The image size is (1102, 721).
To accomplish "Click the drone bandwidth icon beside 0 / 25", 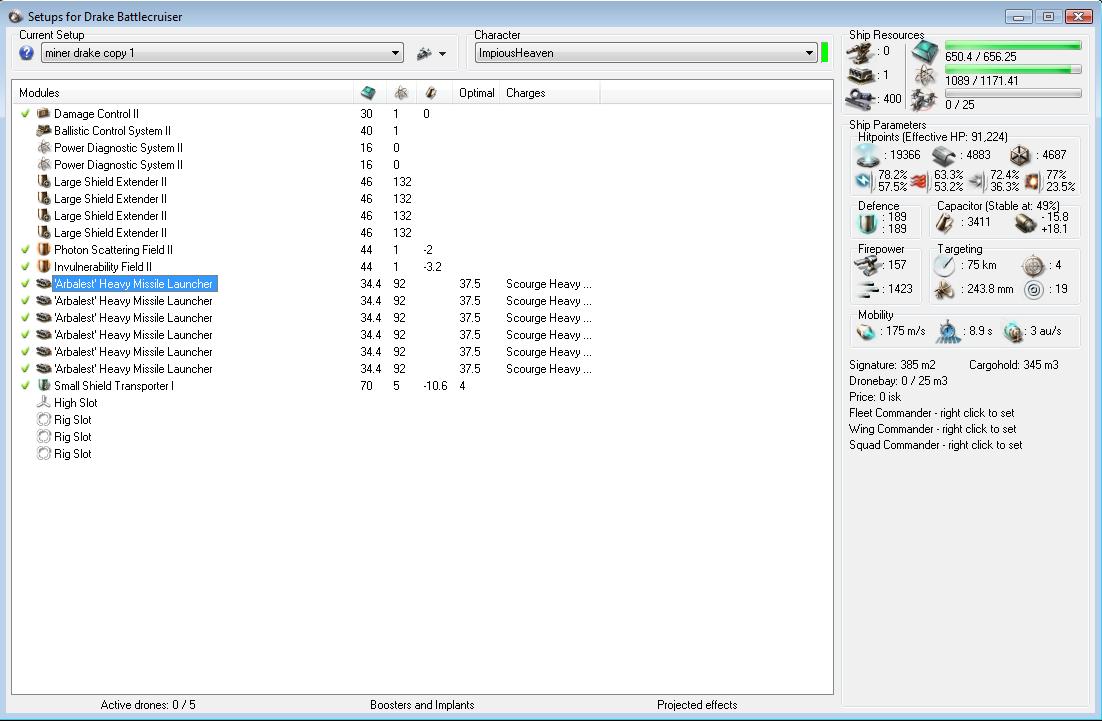I will pos(924,100).
